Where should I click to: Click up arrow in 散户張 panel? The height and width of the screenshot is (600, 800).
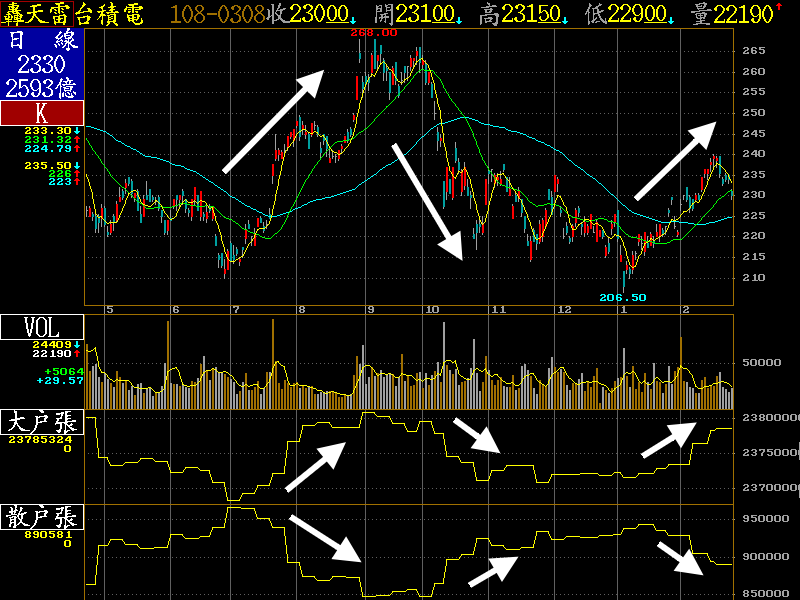[x=494, y=570]
